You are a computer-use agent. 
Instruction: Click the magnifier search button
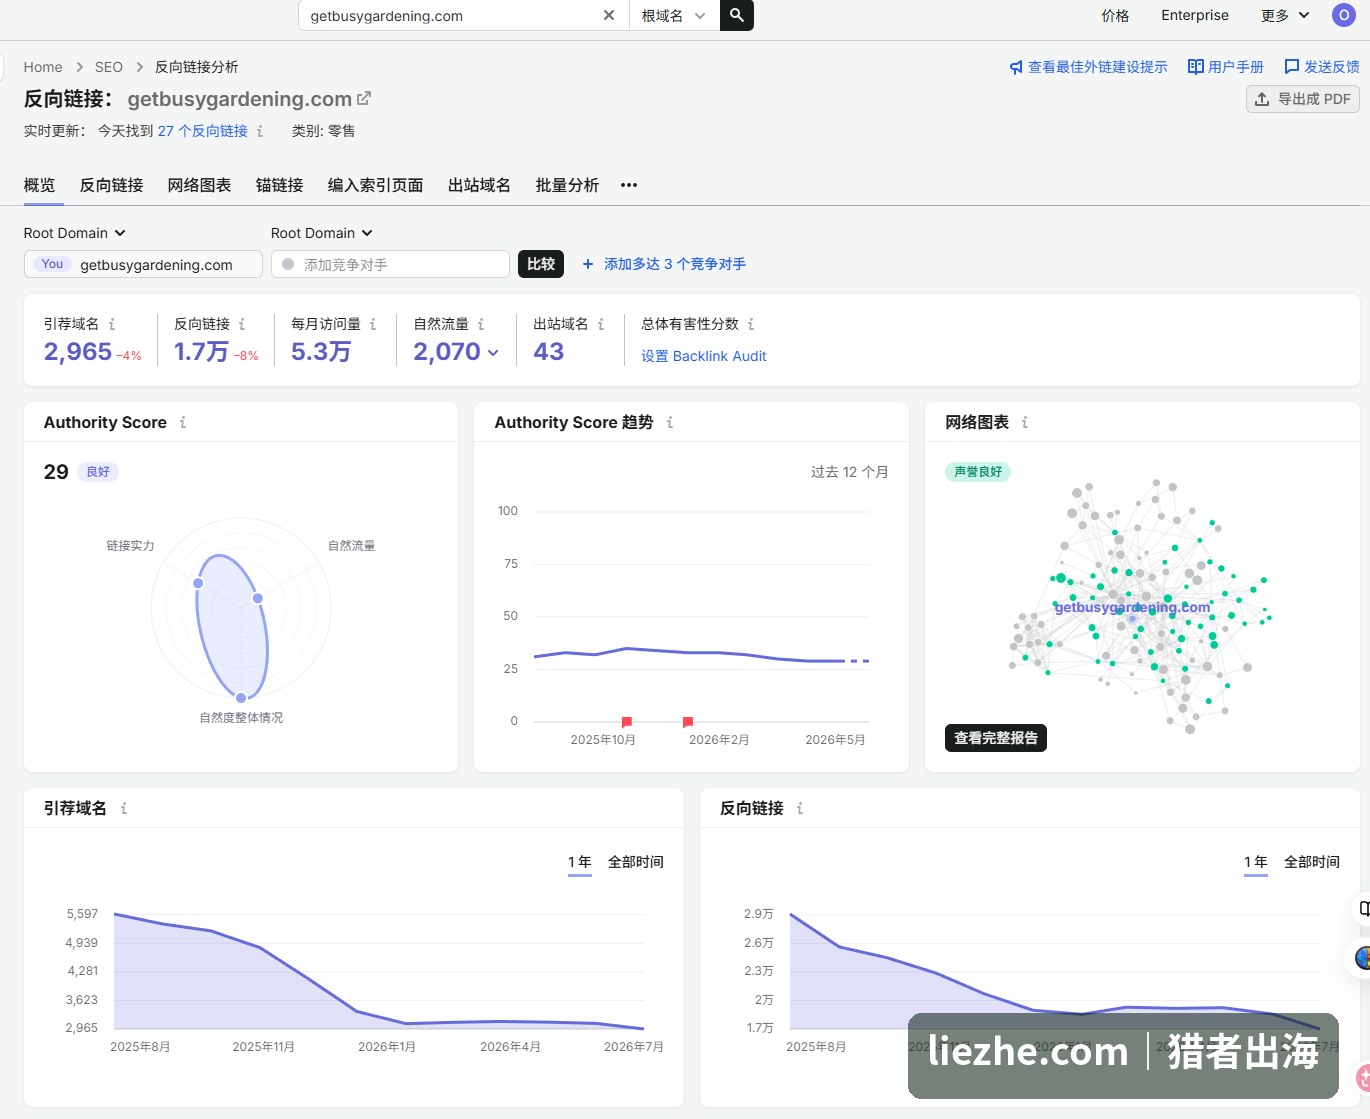(x=737, y=15)
